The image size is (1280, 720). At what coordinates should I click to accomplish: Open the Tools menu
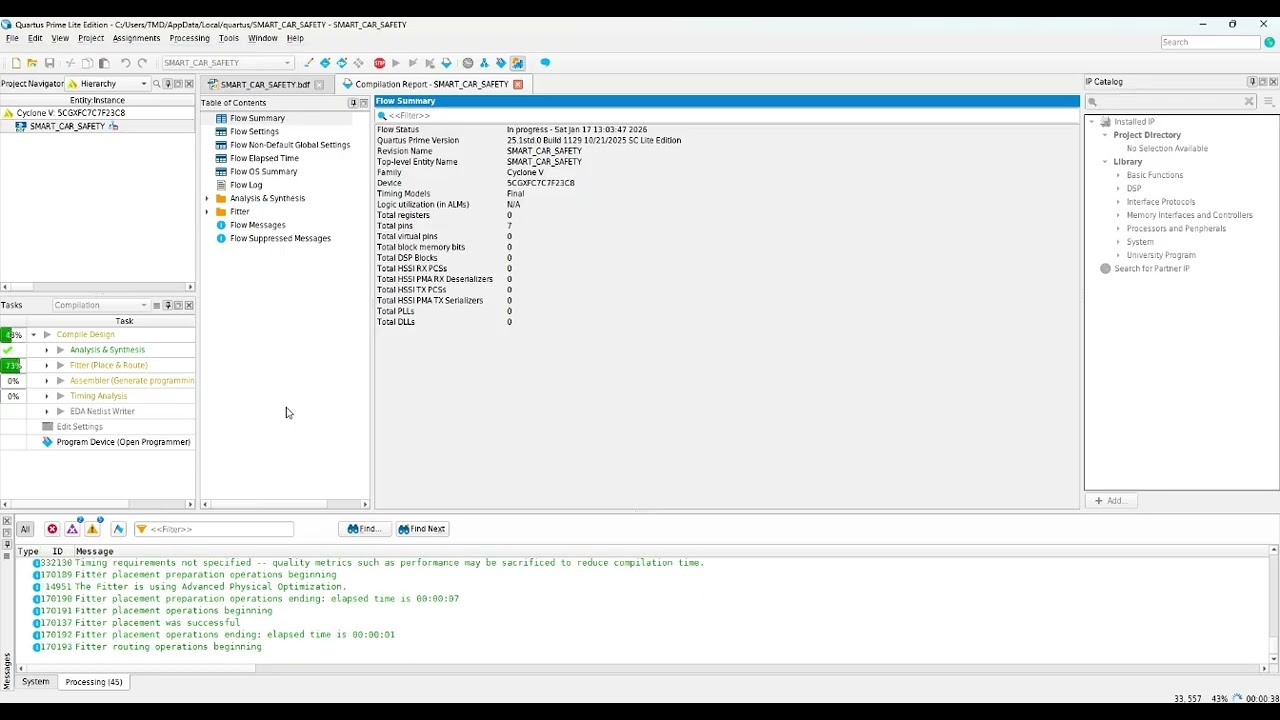[229, 38]
